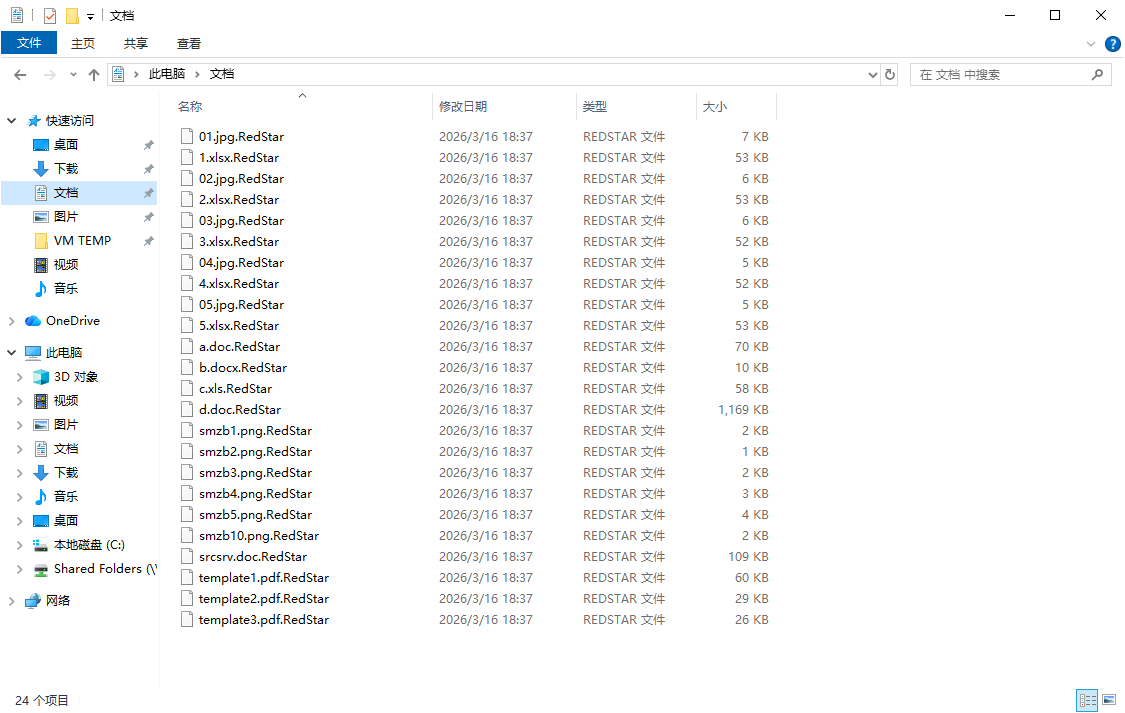Switch to details view layout icon
This screenshot has width=1125, height=713.
tap(1088, 699)
